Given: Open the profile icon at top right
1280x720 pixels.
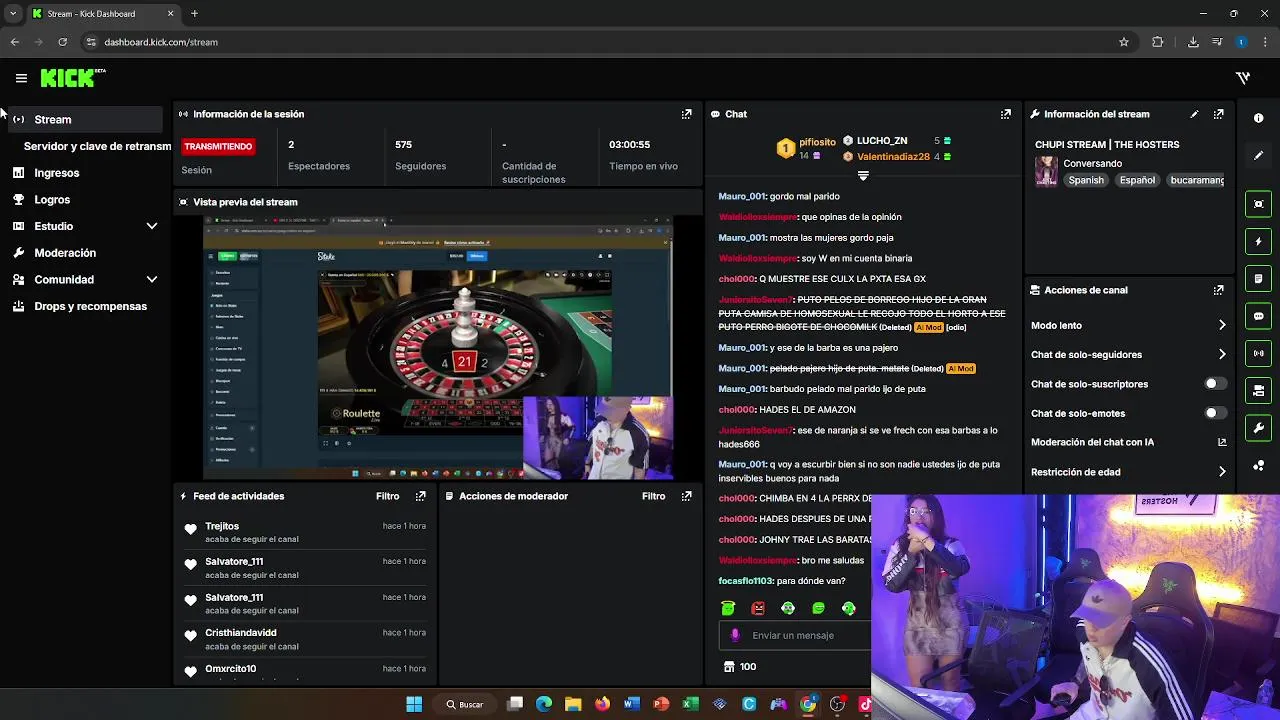Looking at the screenshot, I should 1242,78.
